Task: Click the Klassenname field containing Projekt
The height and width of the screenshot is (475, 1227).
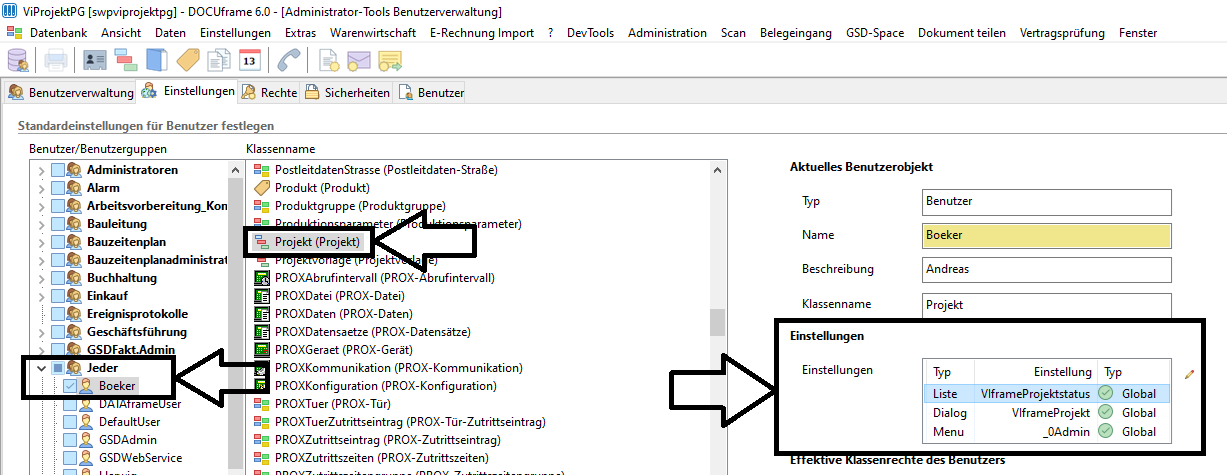Action: (1047, 304)
